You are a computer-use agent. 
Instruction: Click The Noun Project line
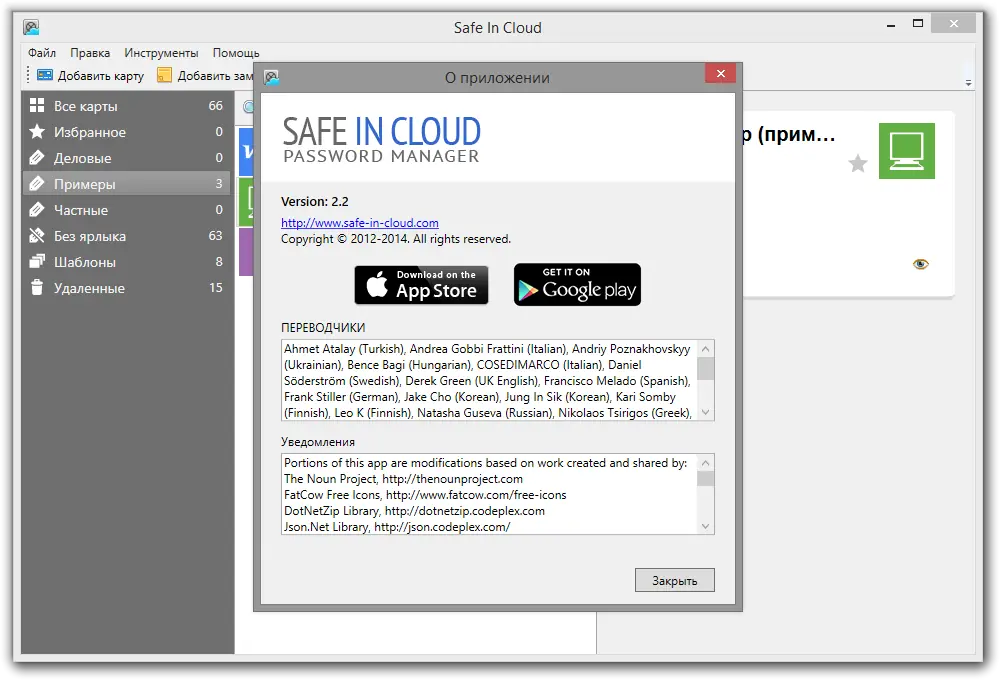coord(403,479)
